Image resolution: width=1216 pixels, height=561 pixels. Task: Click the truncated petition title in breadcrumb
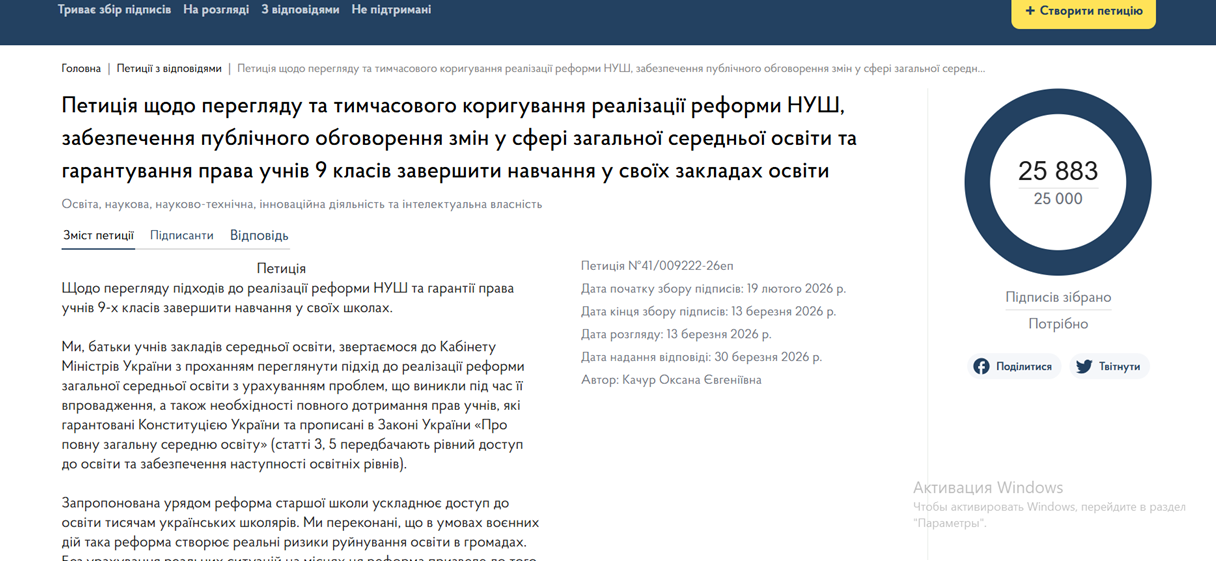pos(610,69)
